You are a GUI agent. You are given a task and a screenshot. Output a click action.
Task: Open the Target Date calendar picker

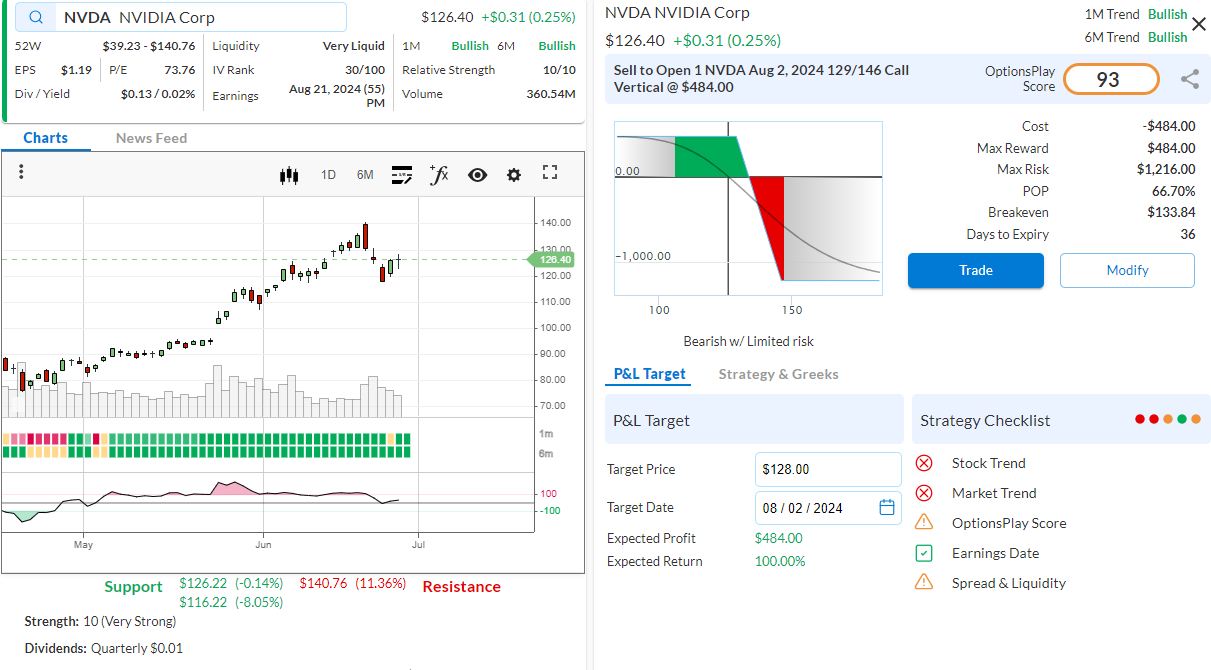point(886,507)
